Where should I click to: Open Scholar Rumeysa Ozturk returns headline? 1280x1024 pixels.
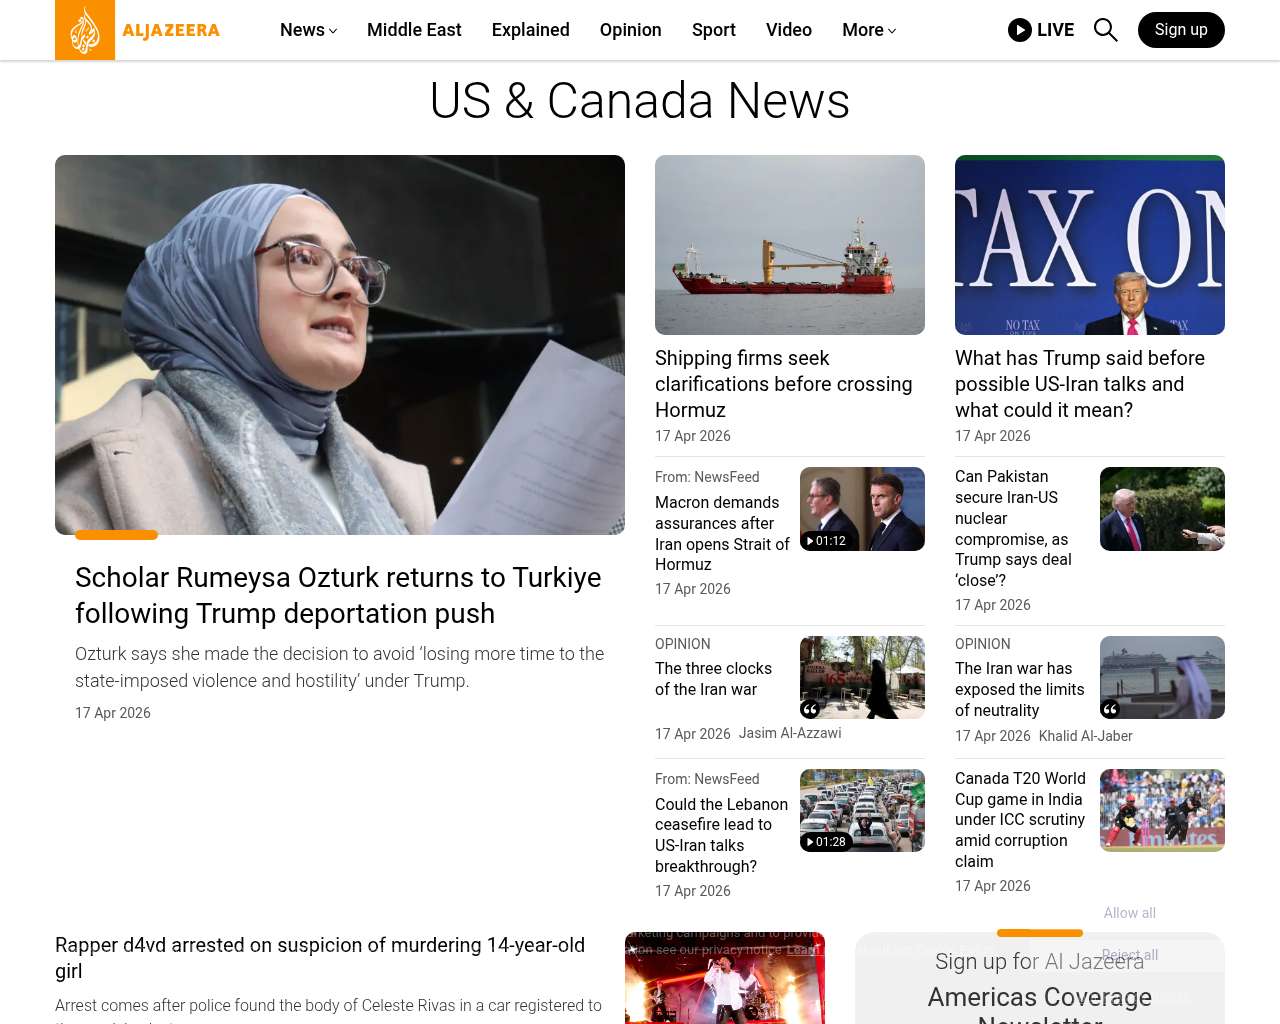[x=338, y=595]
